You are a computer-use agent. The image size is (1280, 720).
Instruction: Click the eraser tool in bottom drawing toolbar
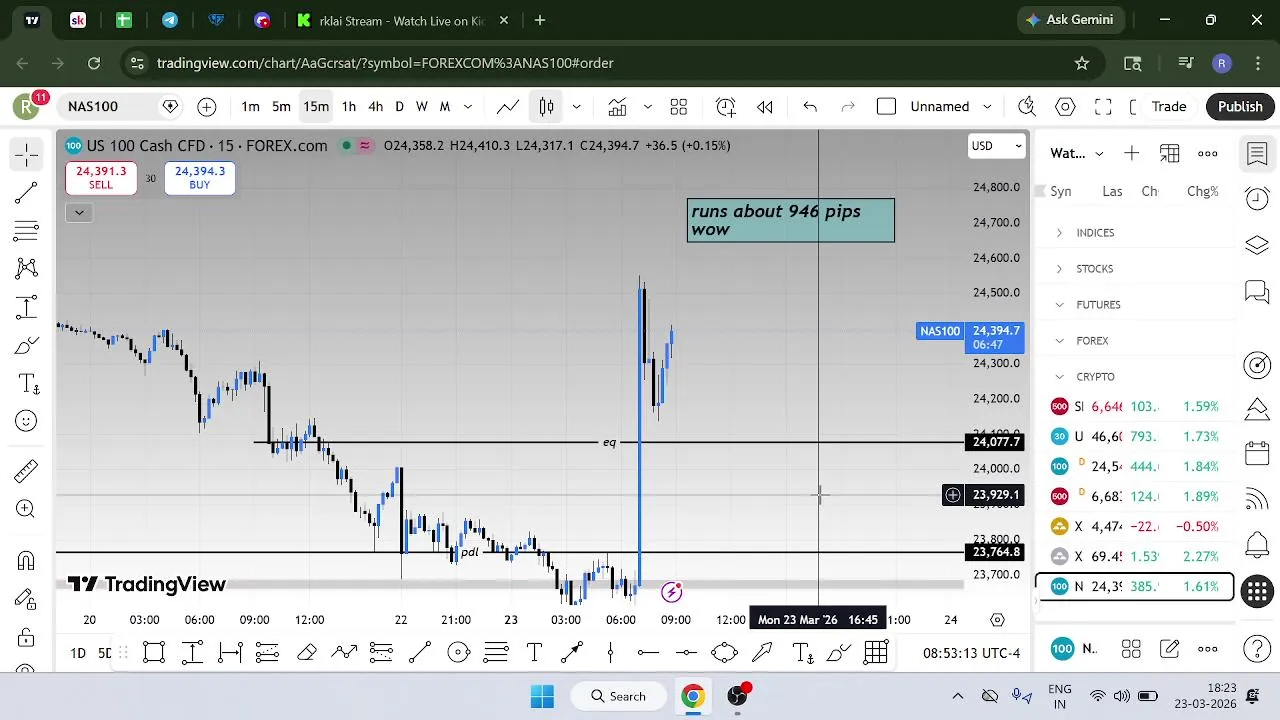point(306,653)
